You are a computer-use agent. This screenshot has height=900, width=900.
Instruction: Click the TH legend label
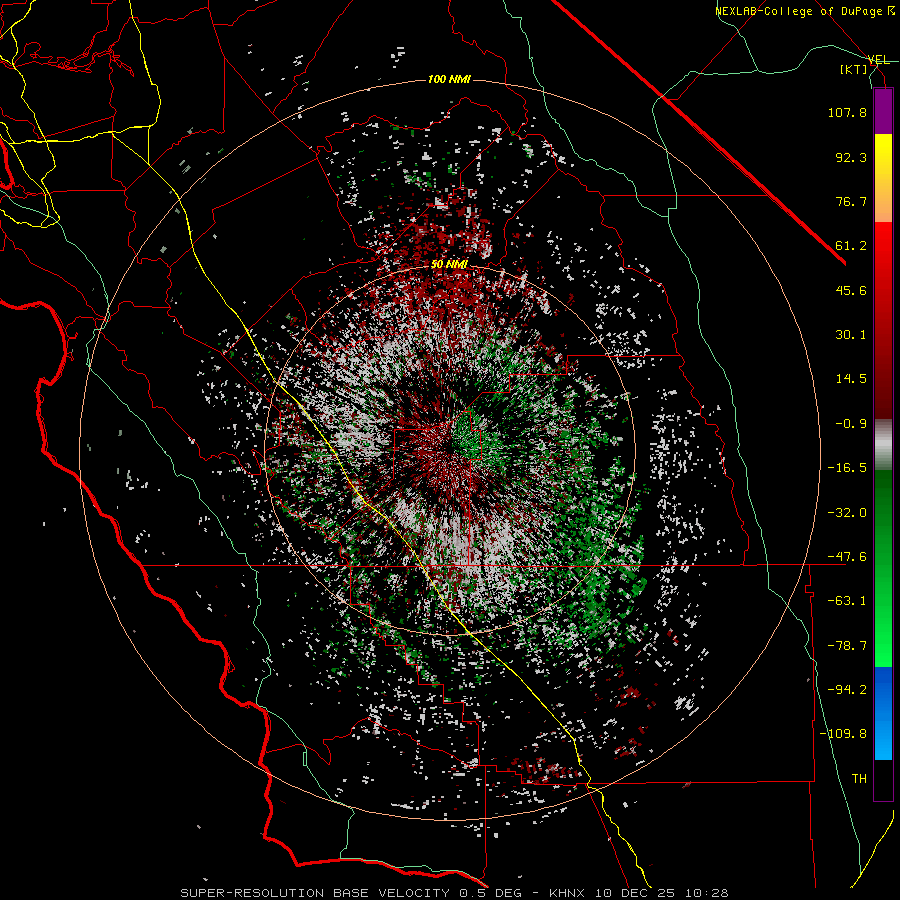point(859,779)
